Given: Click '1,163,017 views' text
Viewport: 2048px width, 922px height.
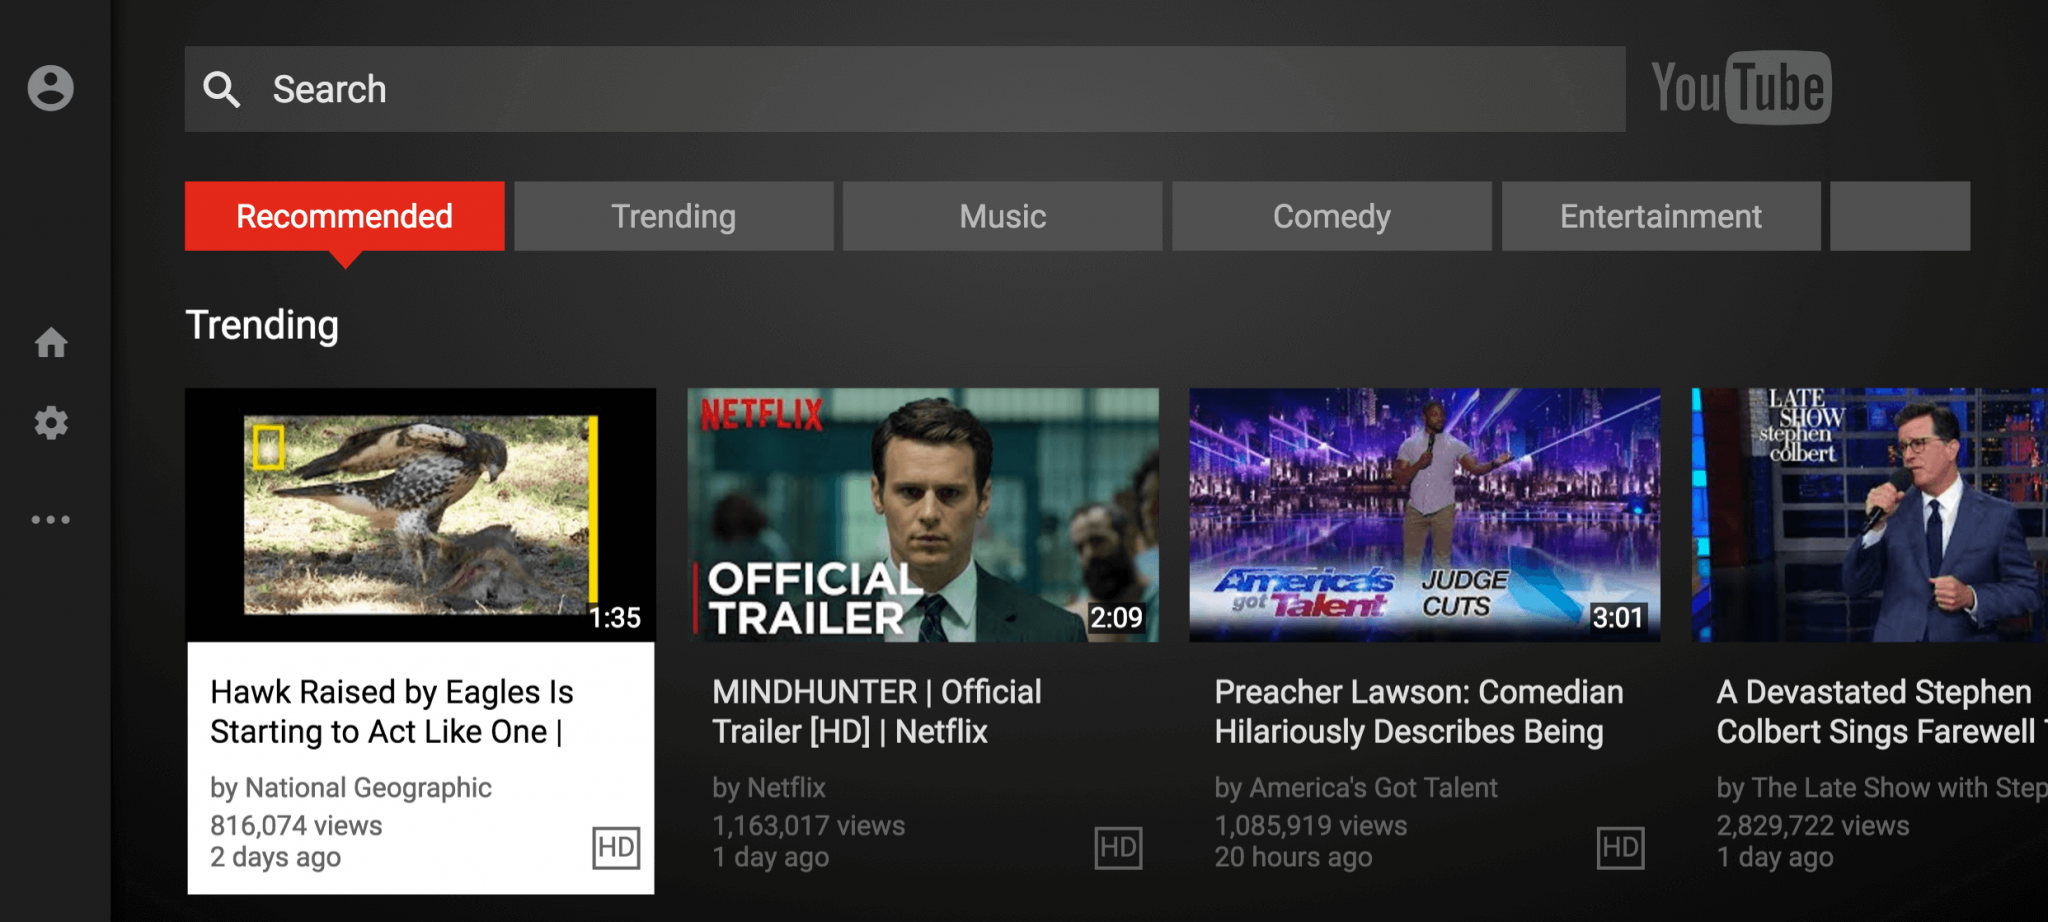Looking at the screenshot, I should [x=809, y=826].
